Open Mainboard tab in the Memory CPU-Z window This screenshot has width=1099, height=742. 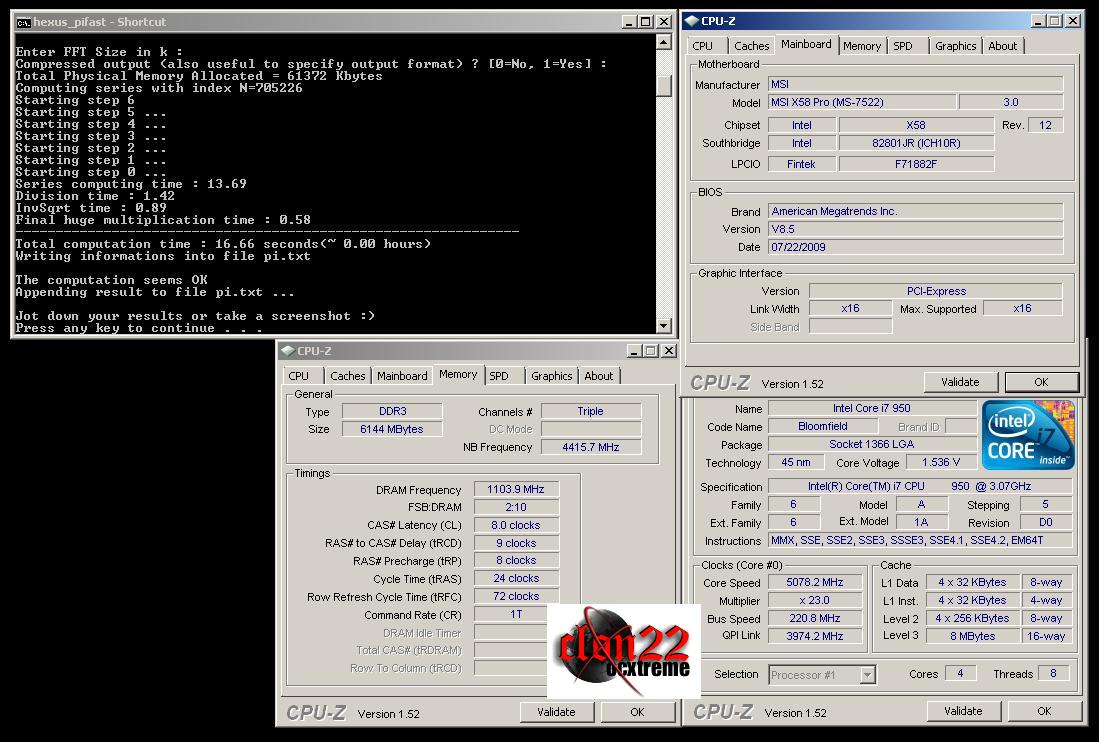tap(402, 376)
